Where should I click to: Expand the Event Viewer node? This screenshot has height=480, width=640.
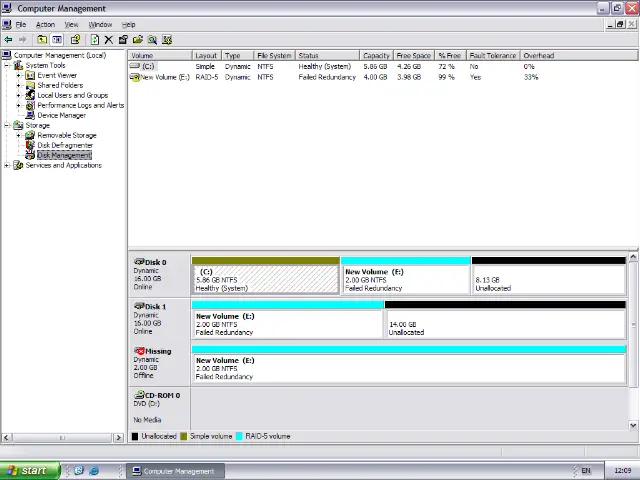click(x=18, y=75)
